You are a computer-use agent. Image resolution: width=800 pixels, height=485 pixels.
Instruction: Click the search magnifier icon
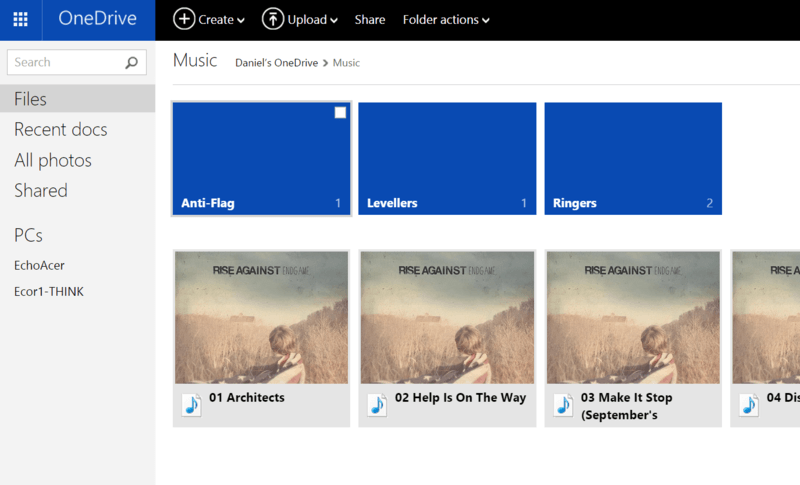coord(132,63)
